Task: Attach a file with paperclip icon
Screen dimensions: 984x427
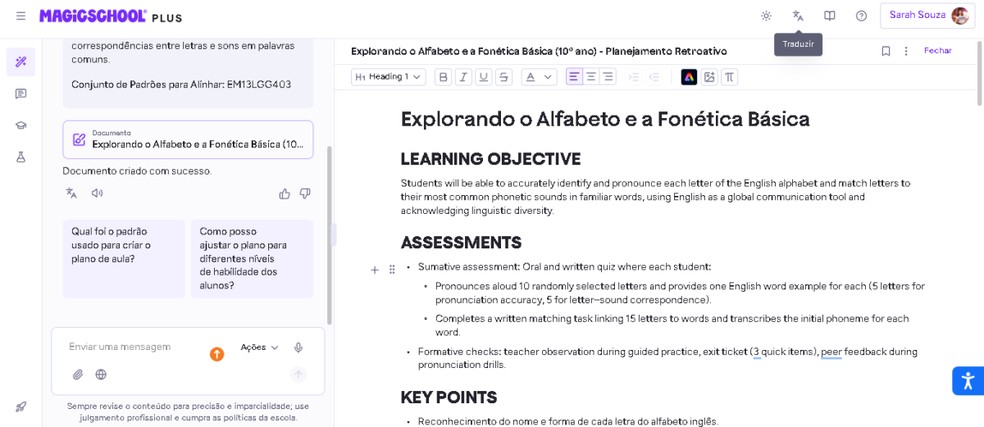Action: pos(78,374)
